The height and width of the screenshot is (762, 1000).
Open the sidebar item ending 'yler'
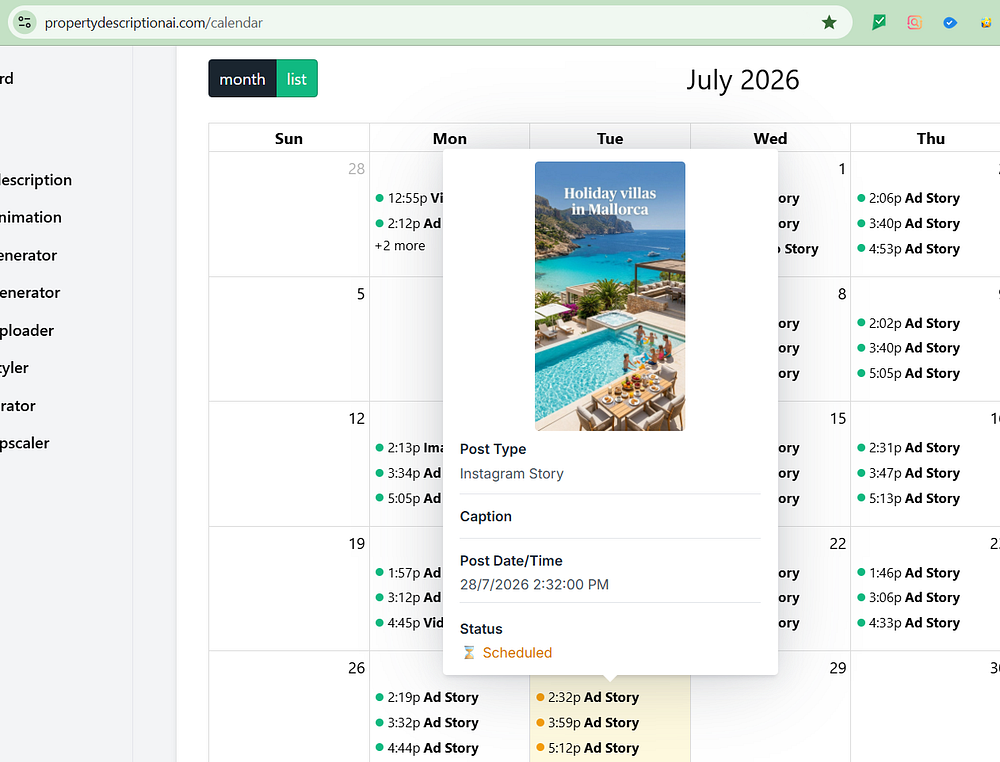14,368
